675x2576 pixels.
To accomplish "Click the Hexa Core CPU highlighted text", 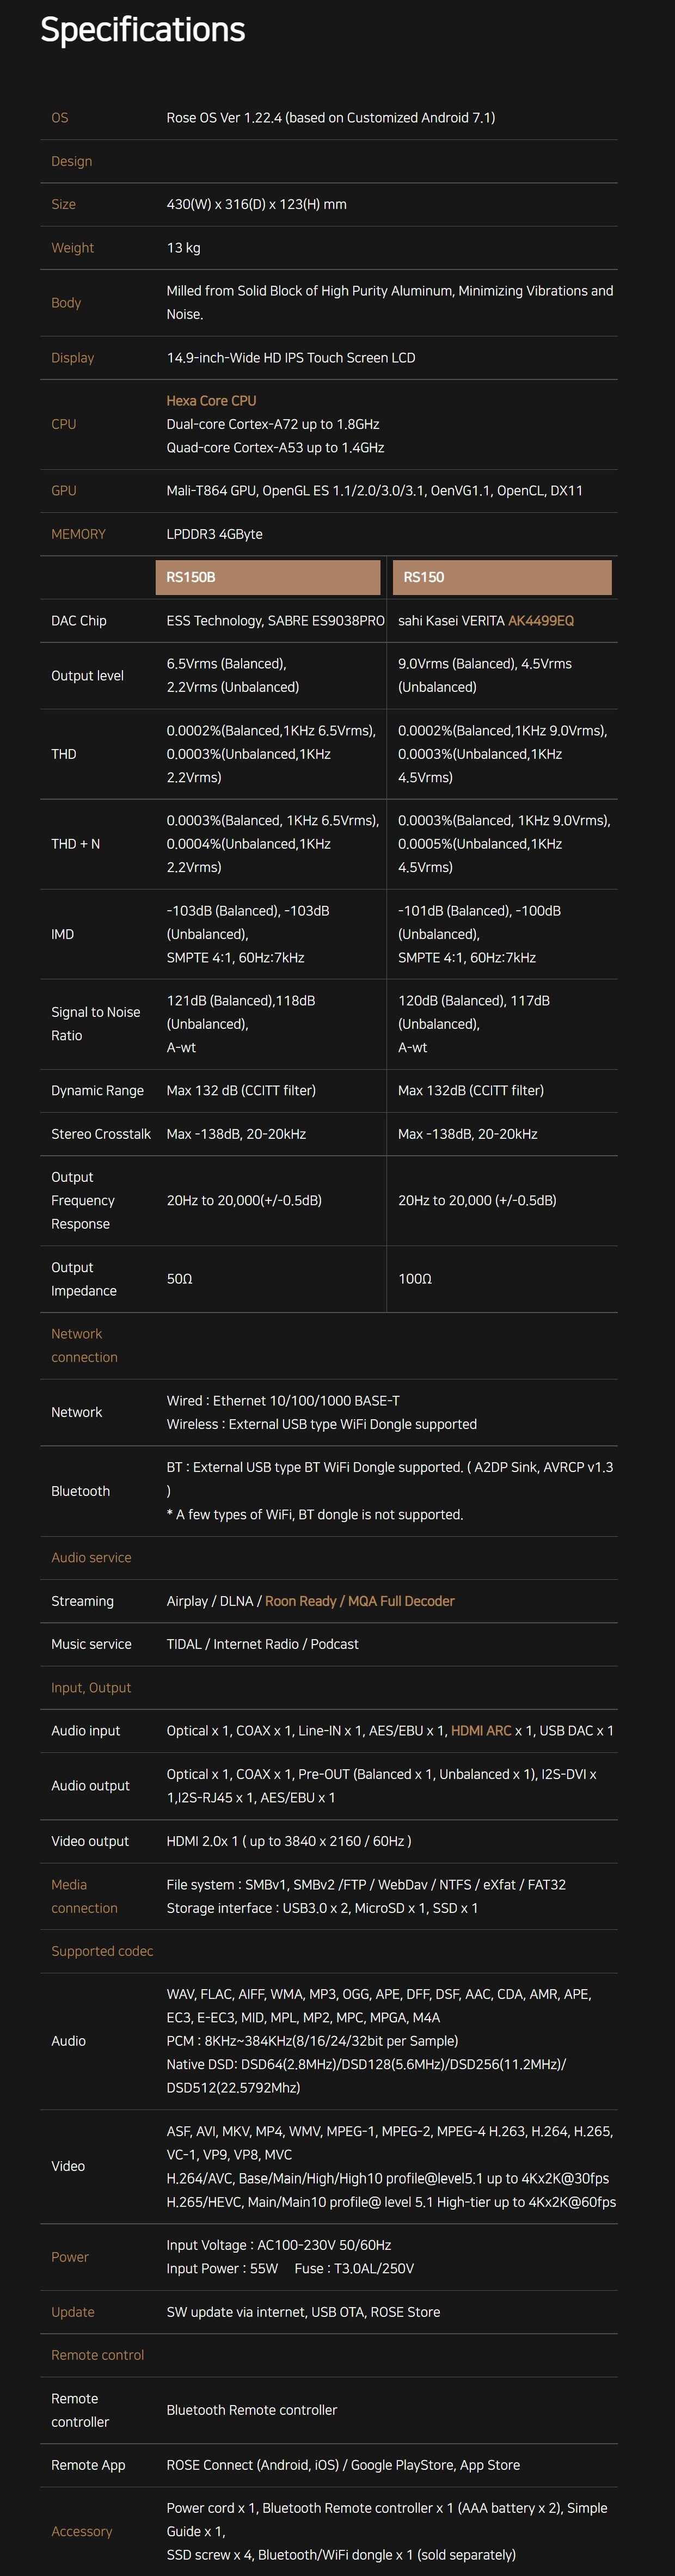I will click(211, 400).
